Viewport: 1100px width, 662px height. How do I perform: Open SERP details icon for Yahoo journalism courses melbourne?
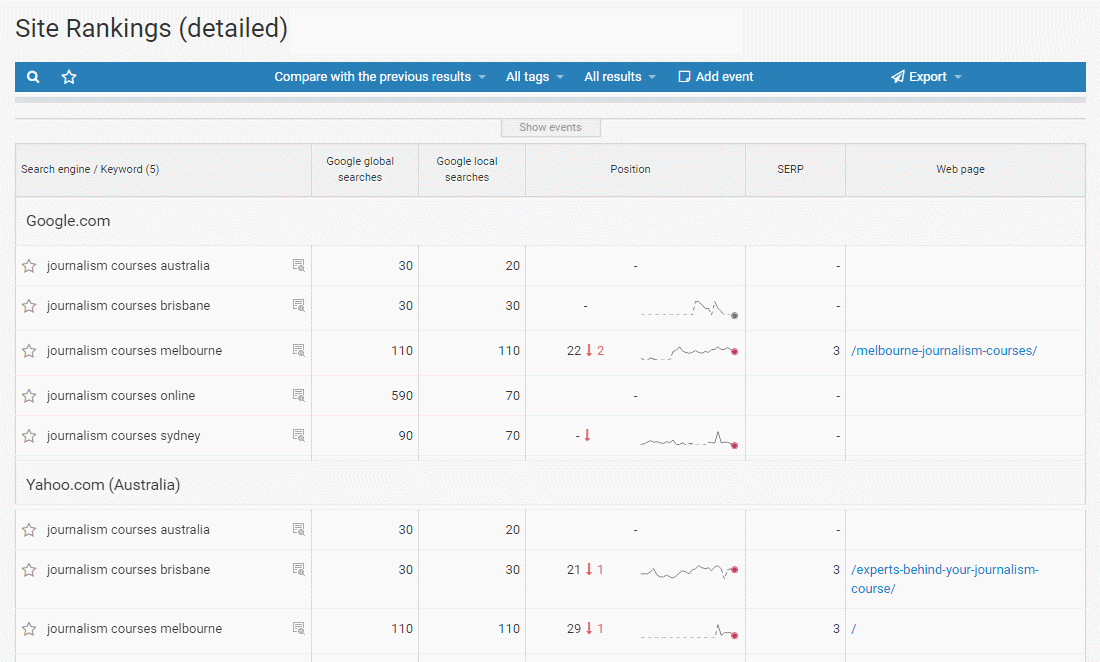(298, 629)
